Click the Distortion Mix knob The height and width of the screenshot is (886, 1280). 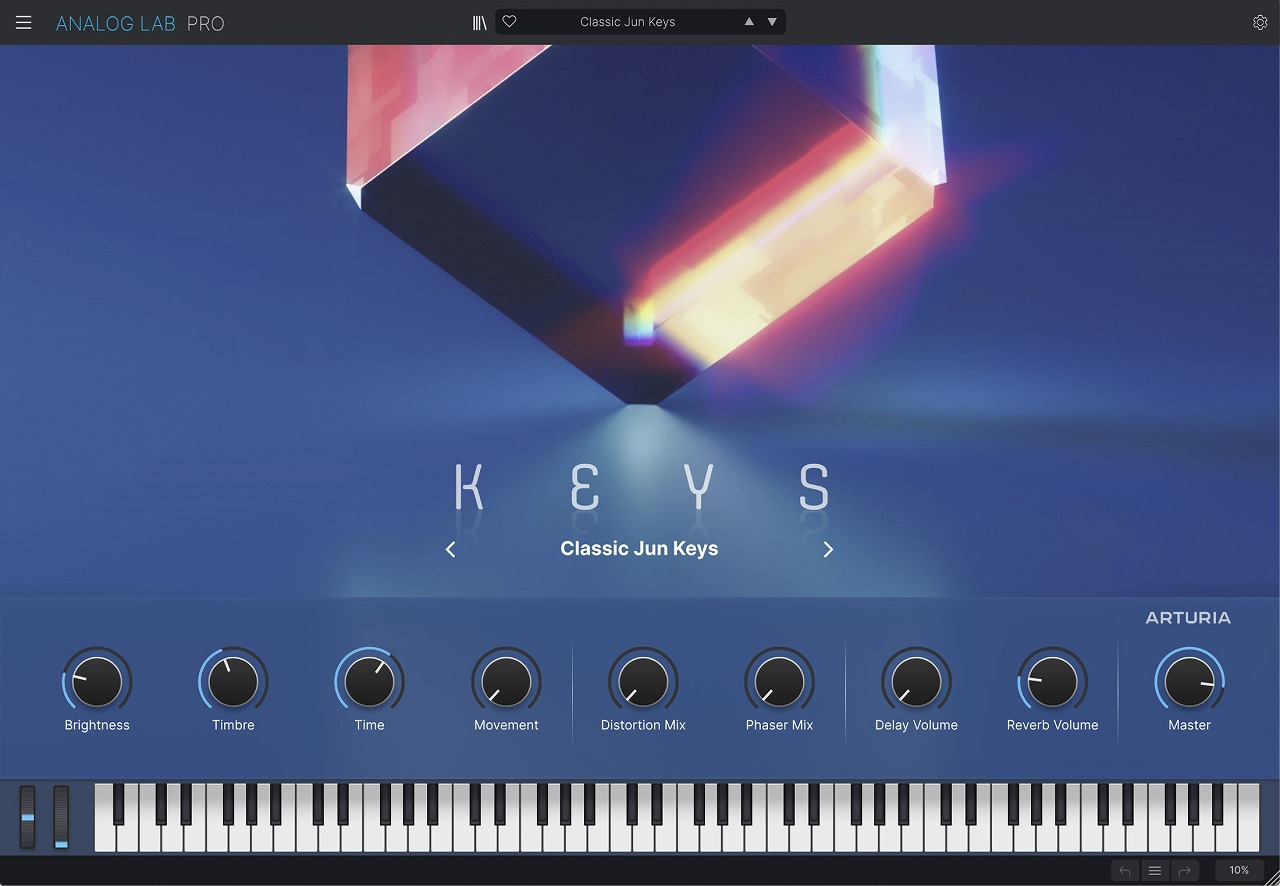[x=643, y=682]
